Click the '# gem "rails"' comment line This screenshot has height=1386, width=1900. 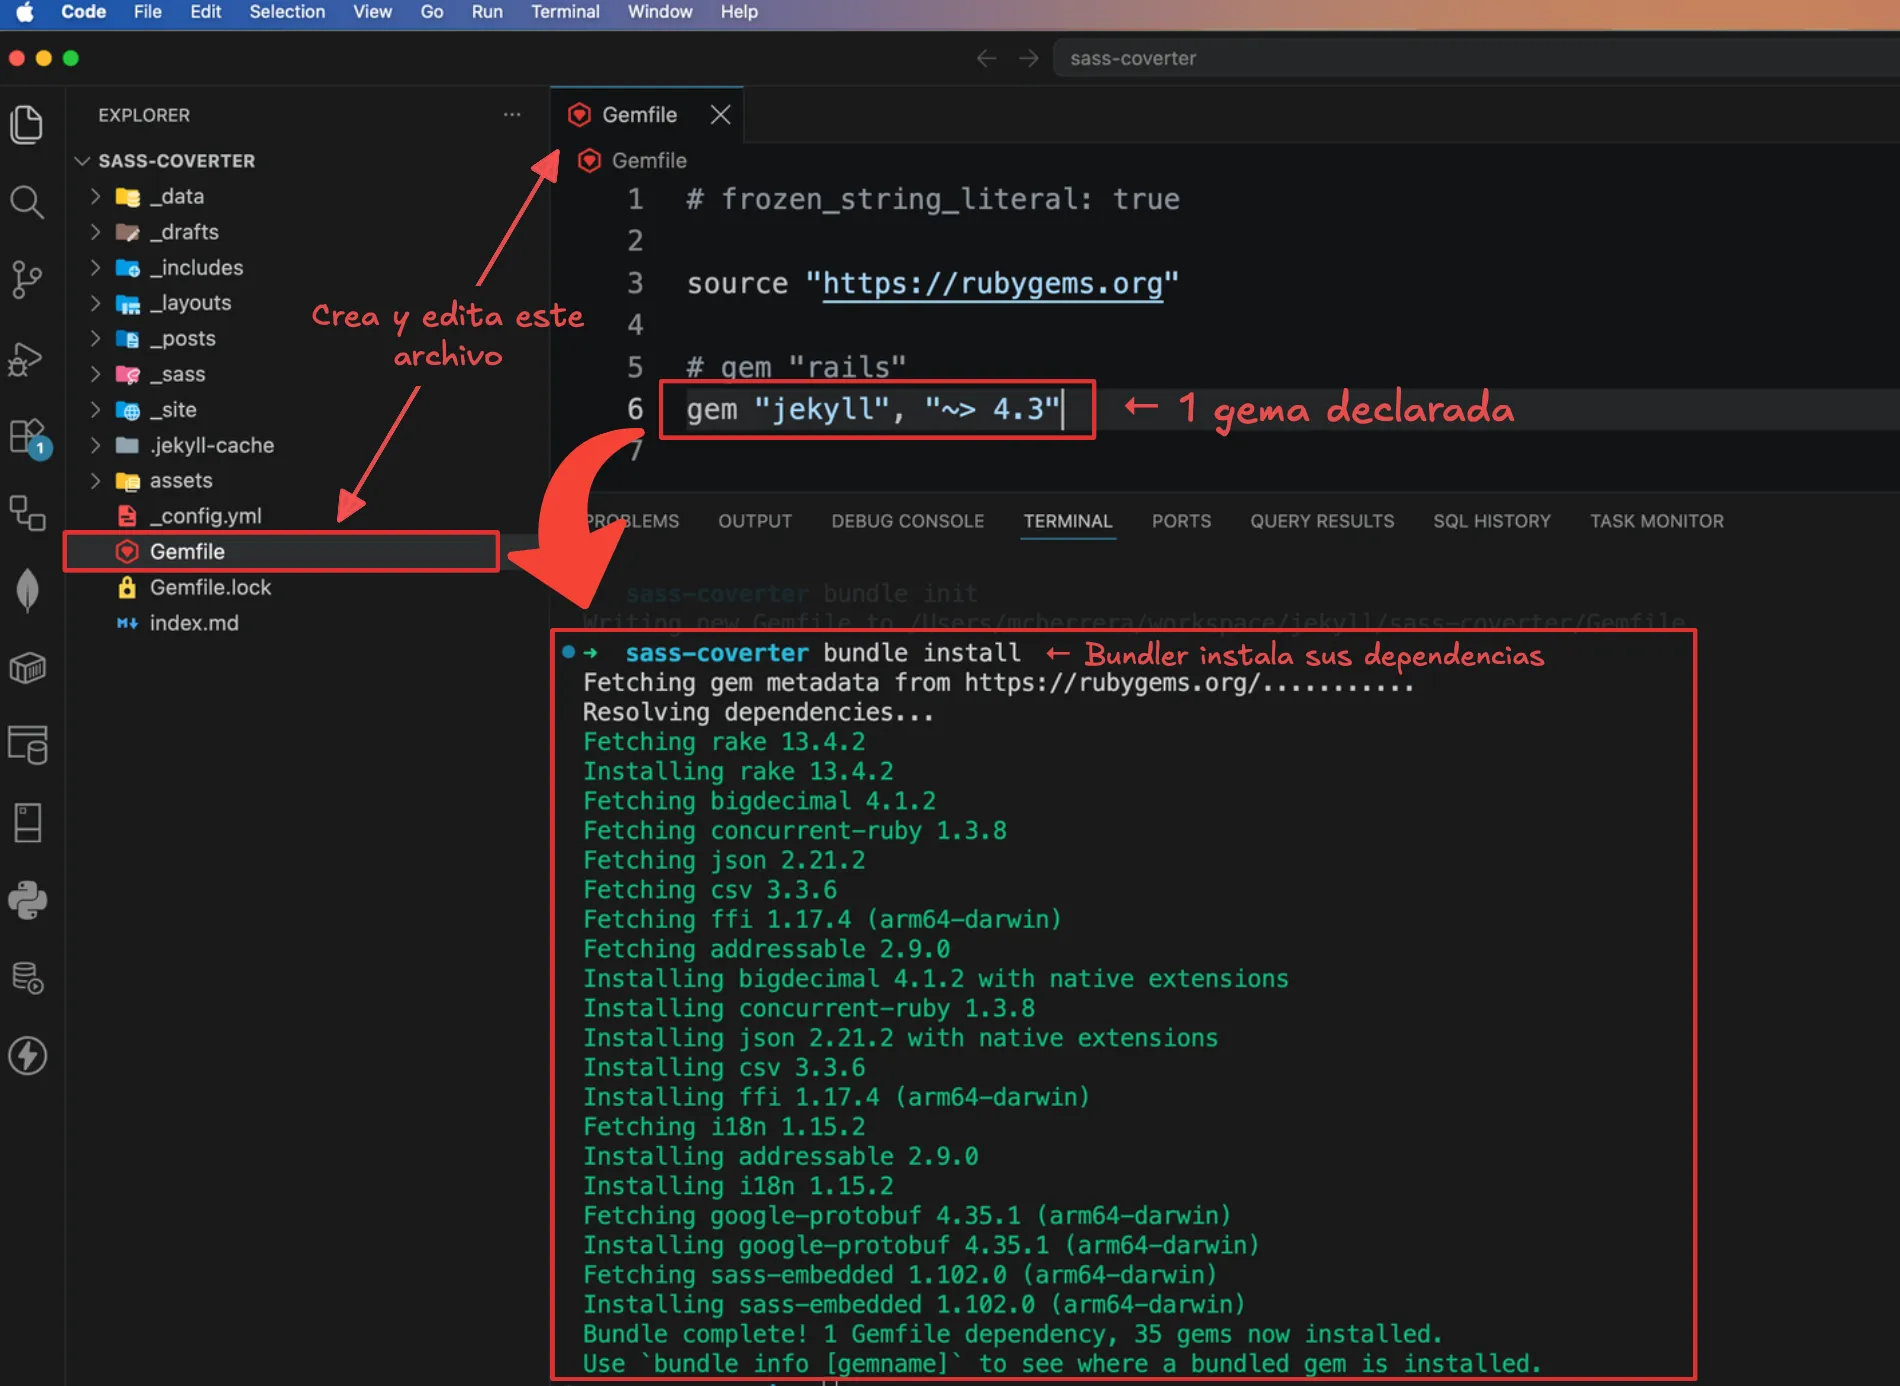point(796,367)
